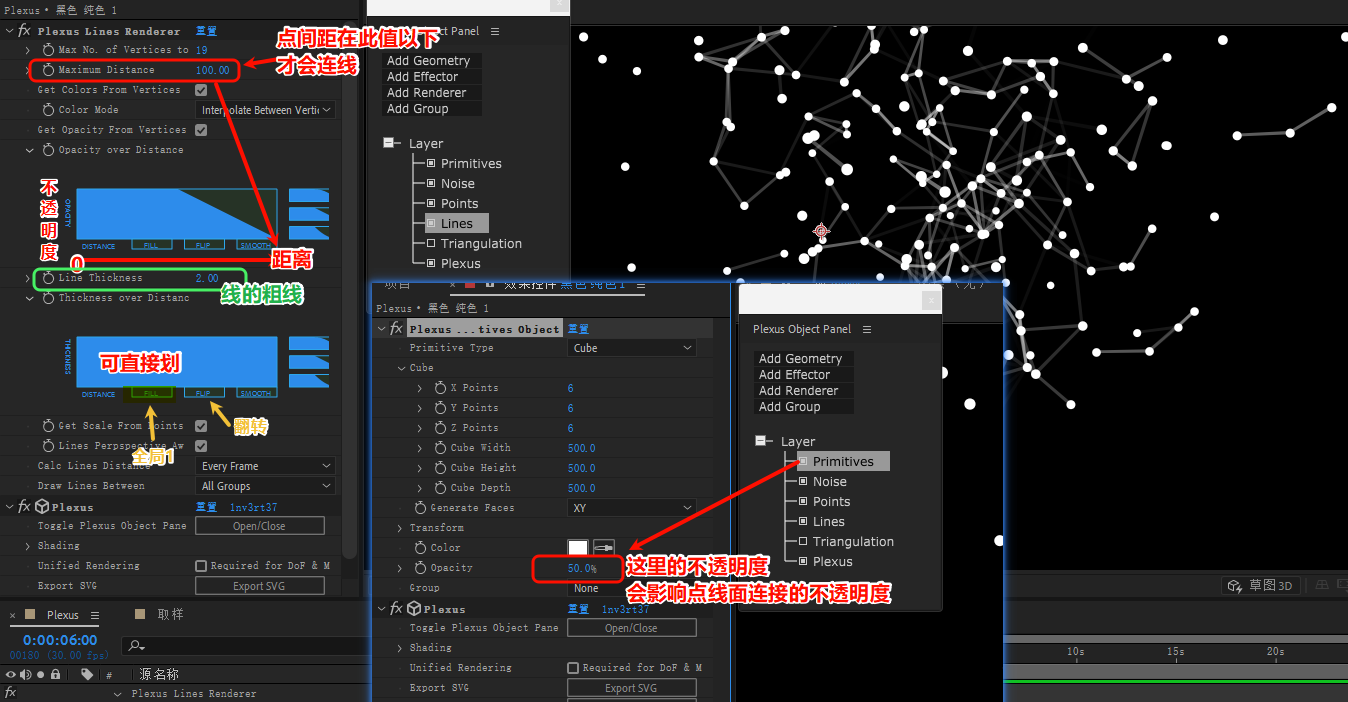The height and width of the screenshot is (702, 1348).
Task: Toggle stopwatch for X Points
Action: pos(440,388)
